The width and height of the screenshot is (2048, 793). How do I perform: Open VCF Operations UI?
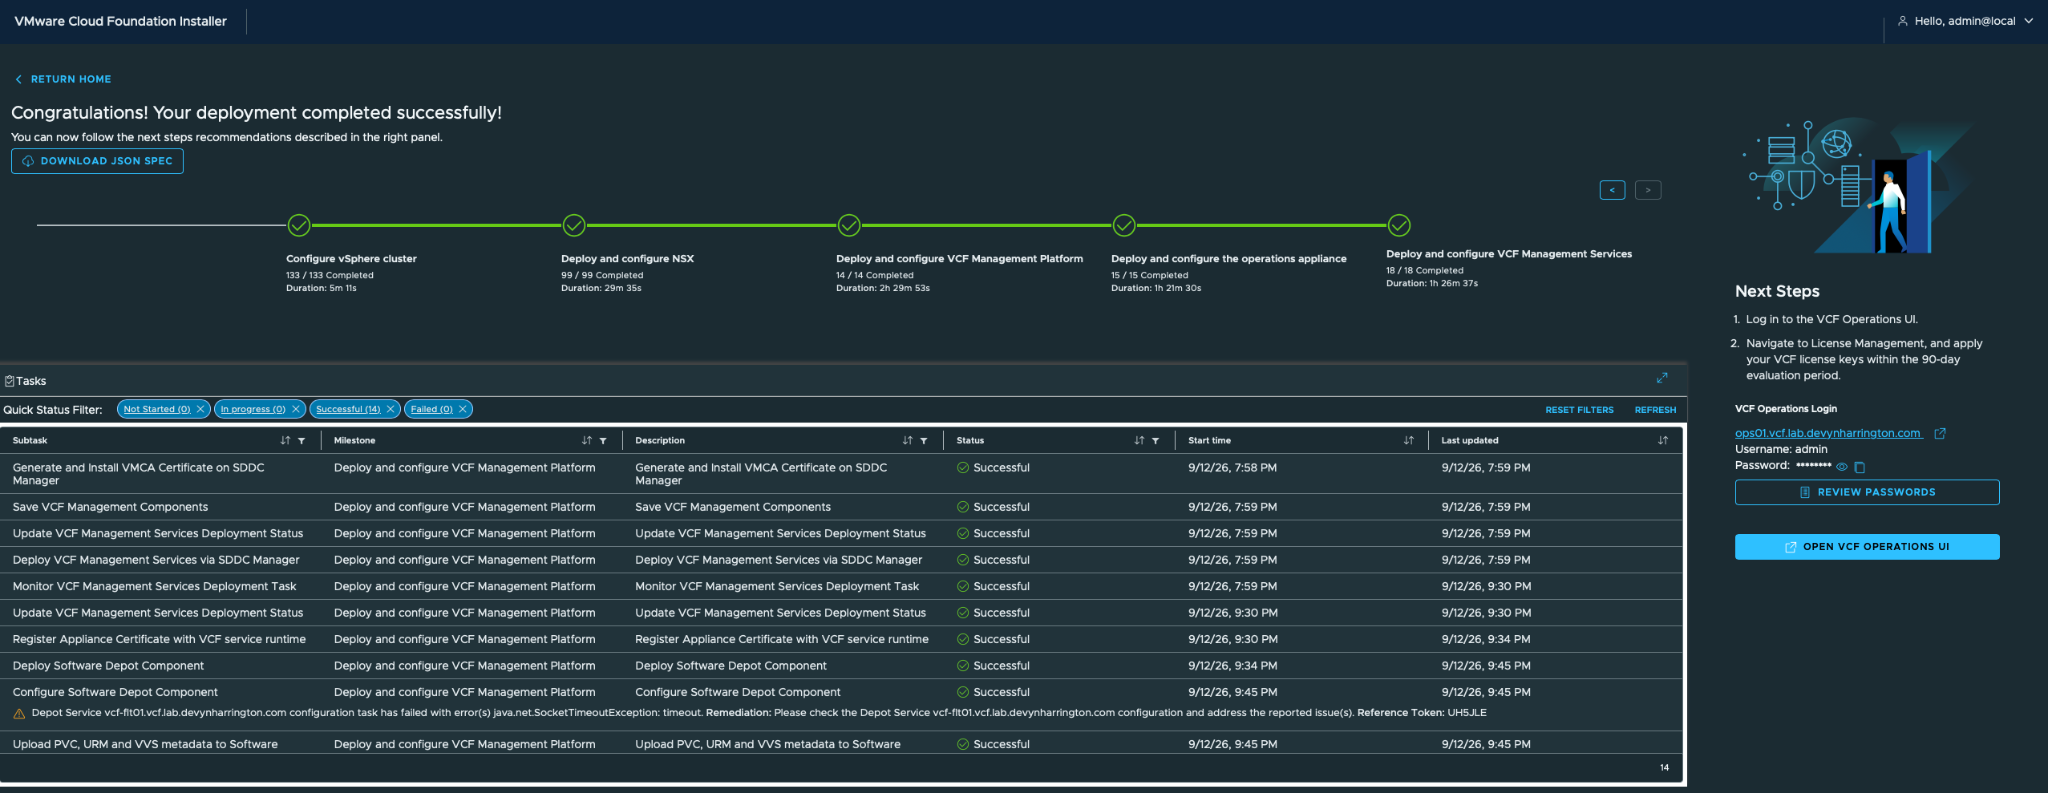(x=1867, y=547)
